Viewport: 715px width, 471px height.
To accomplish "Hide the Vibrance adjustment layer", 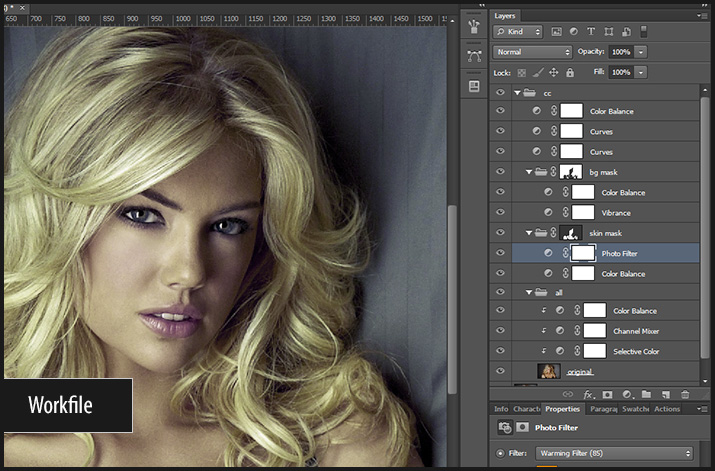I will pos(500,213).
